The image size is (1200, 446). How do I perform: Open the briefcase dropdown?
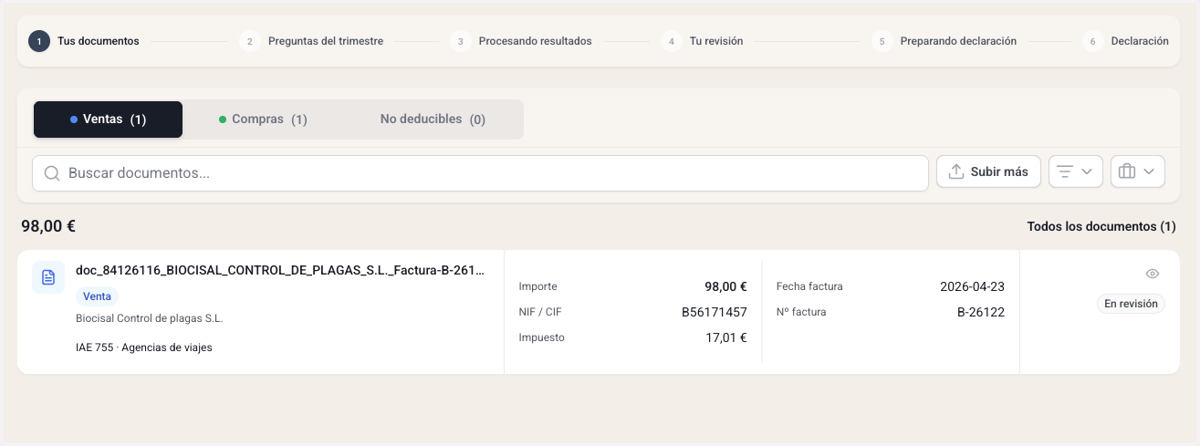pos(1137,172)
